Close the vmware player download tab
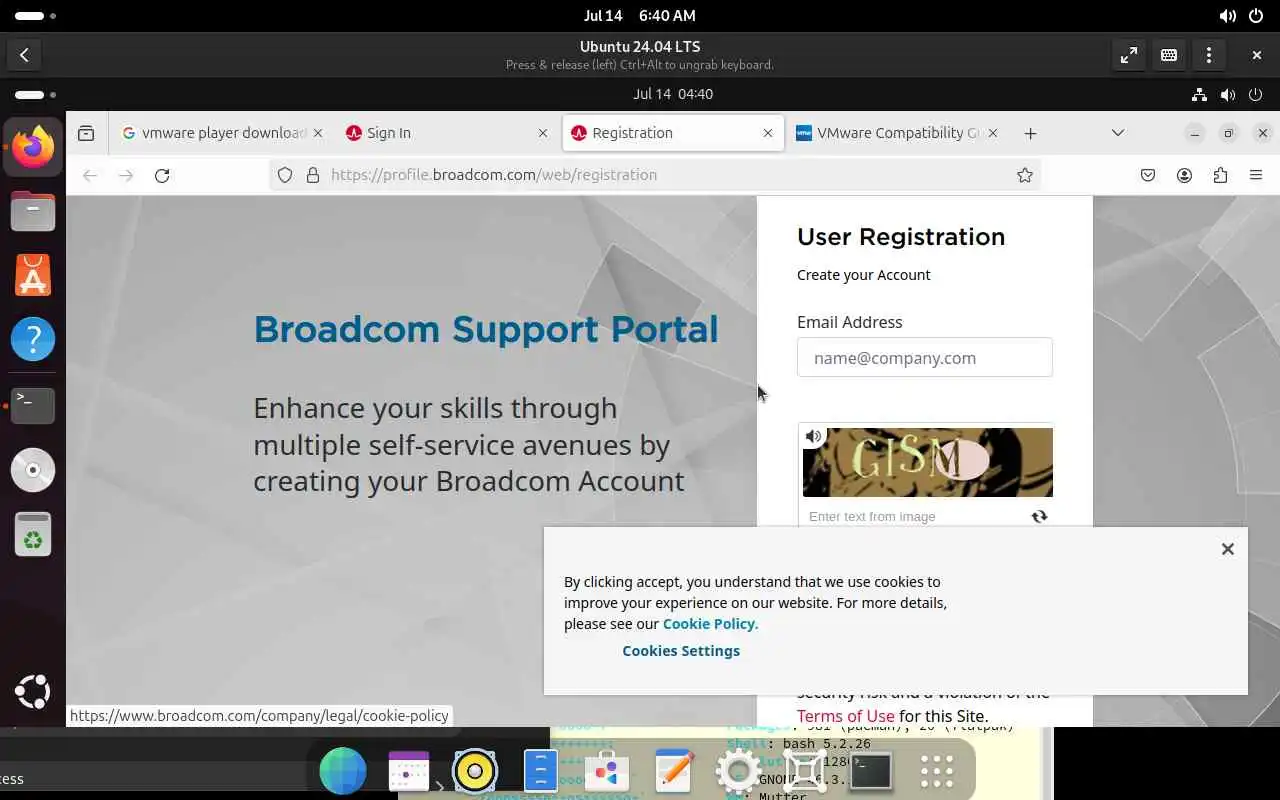Image resolution: width=1280 pixels, height=800 pixels. [x=318, y=133]
